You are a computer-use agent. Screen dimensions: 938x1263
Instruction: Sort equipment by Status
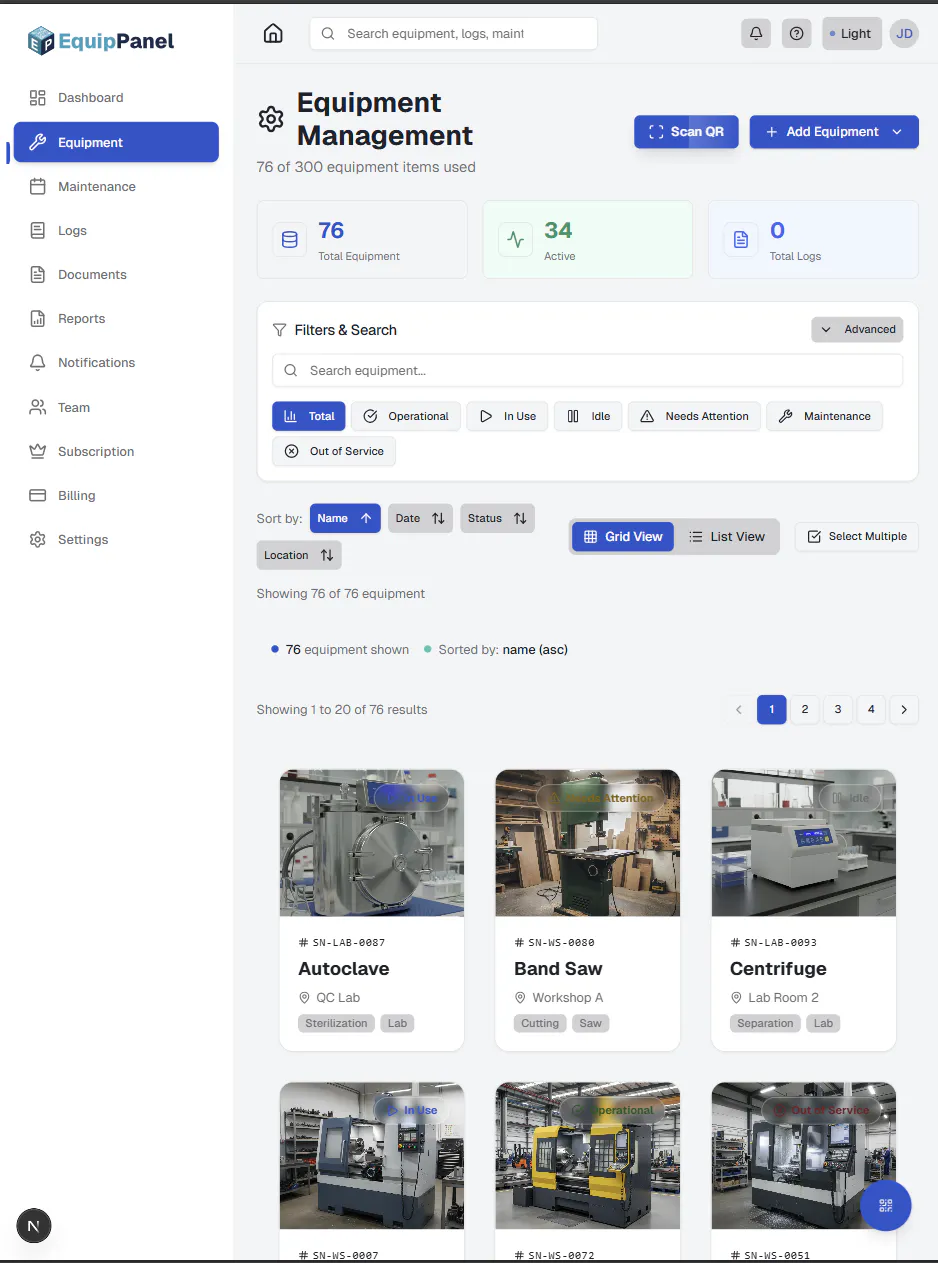[x=497, y=518]
